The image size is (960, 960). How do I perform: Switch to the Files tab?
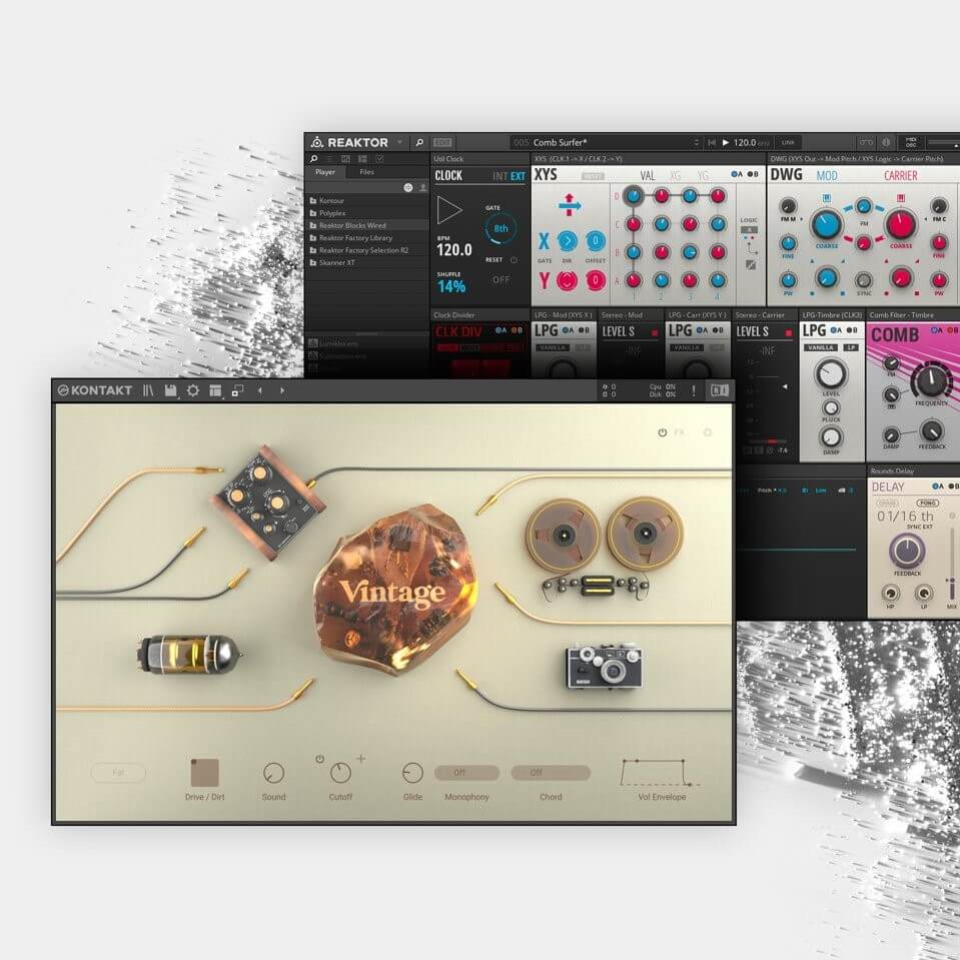(x=369, y=173)
